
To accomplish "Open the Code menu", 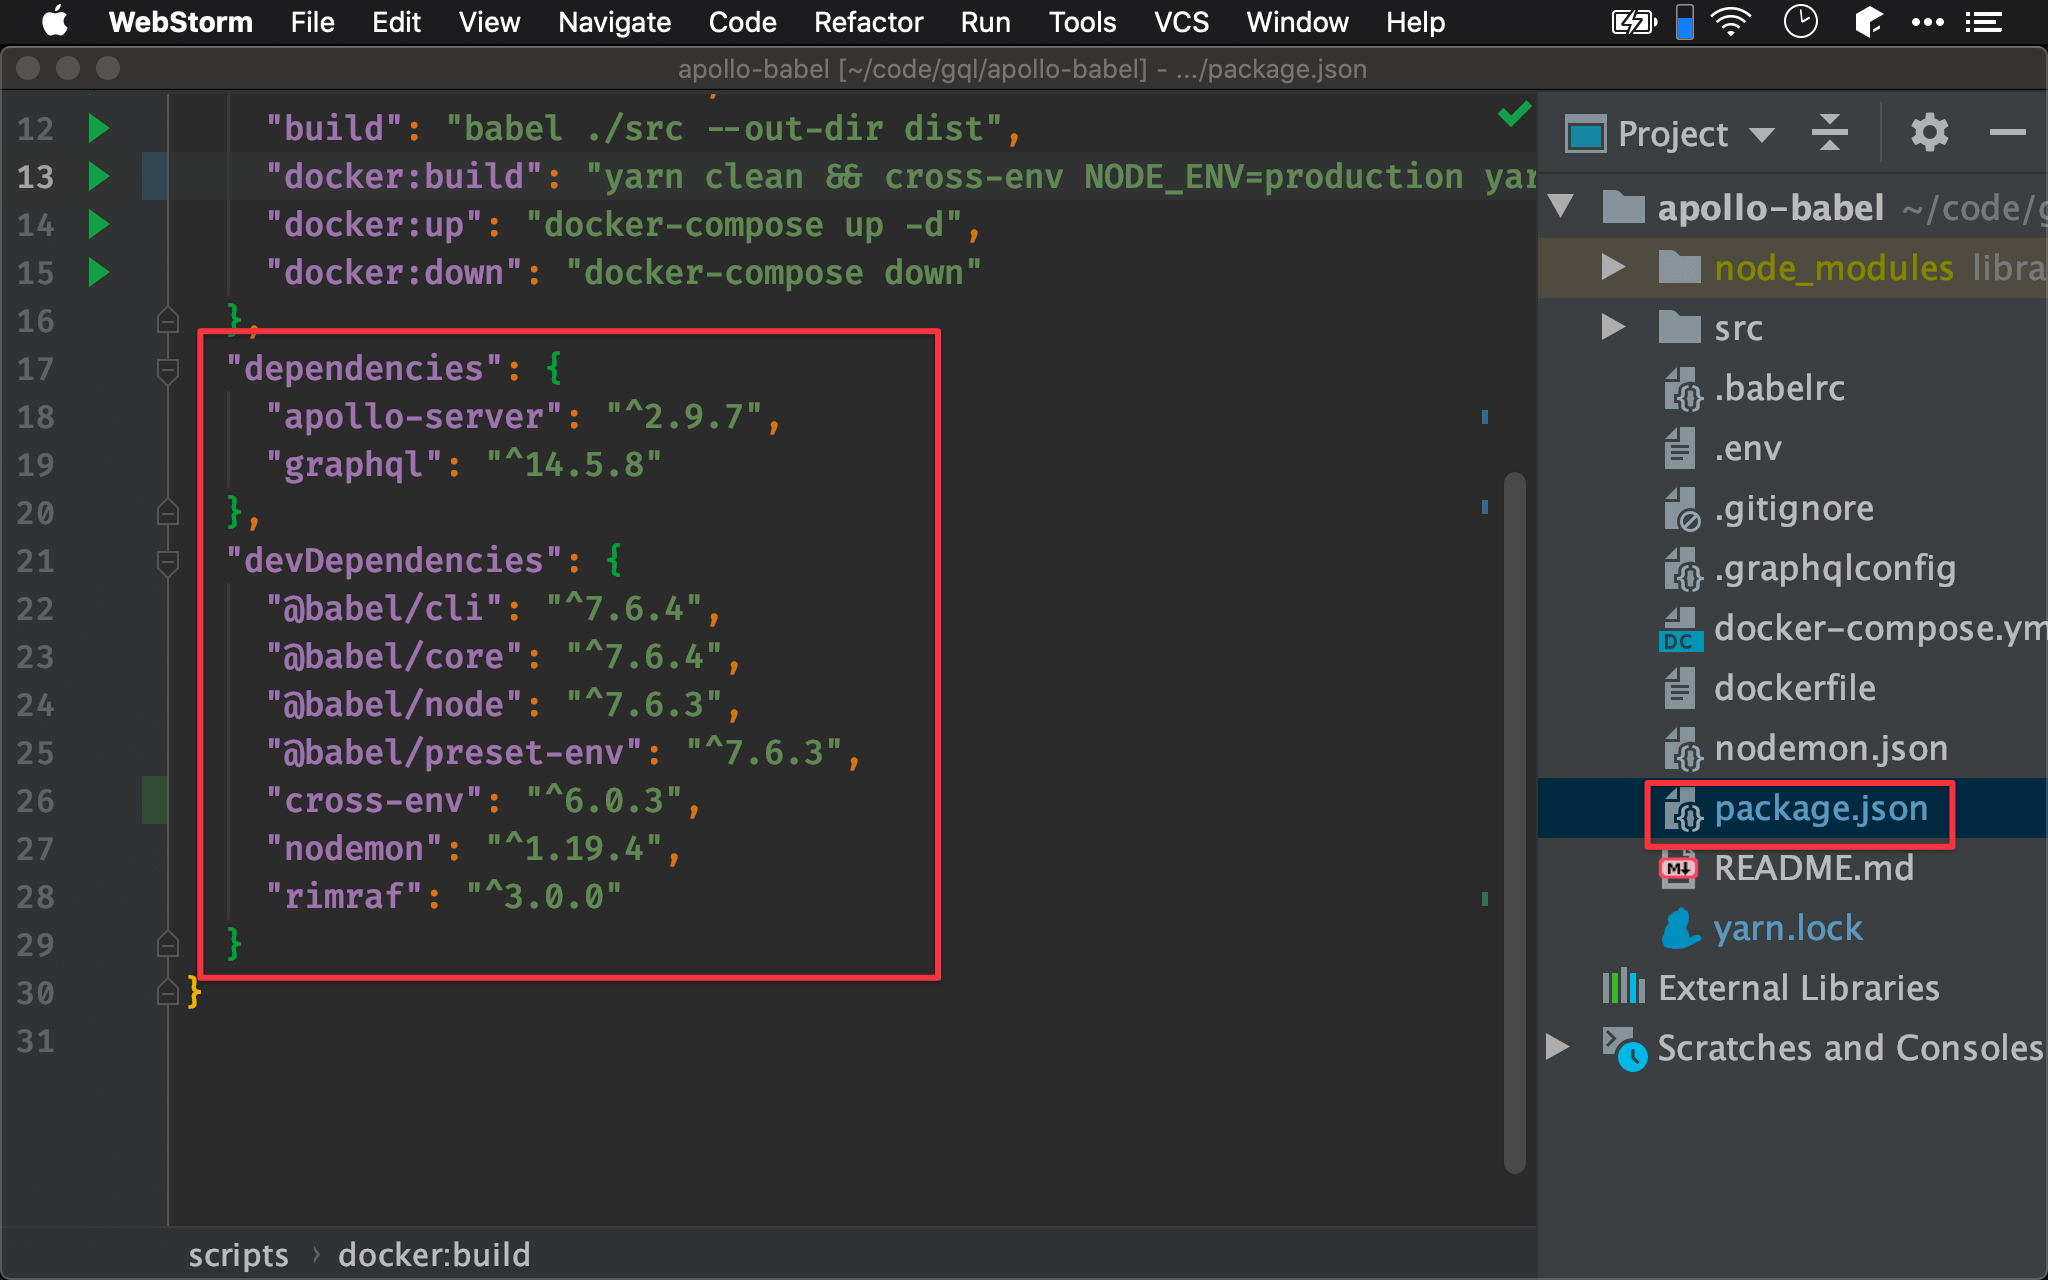I will [742, 22].
